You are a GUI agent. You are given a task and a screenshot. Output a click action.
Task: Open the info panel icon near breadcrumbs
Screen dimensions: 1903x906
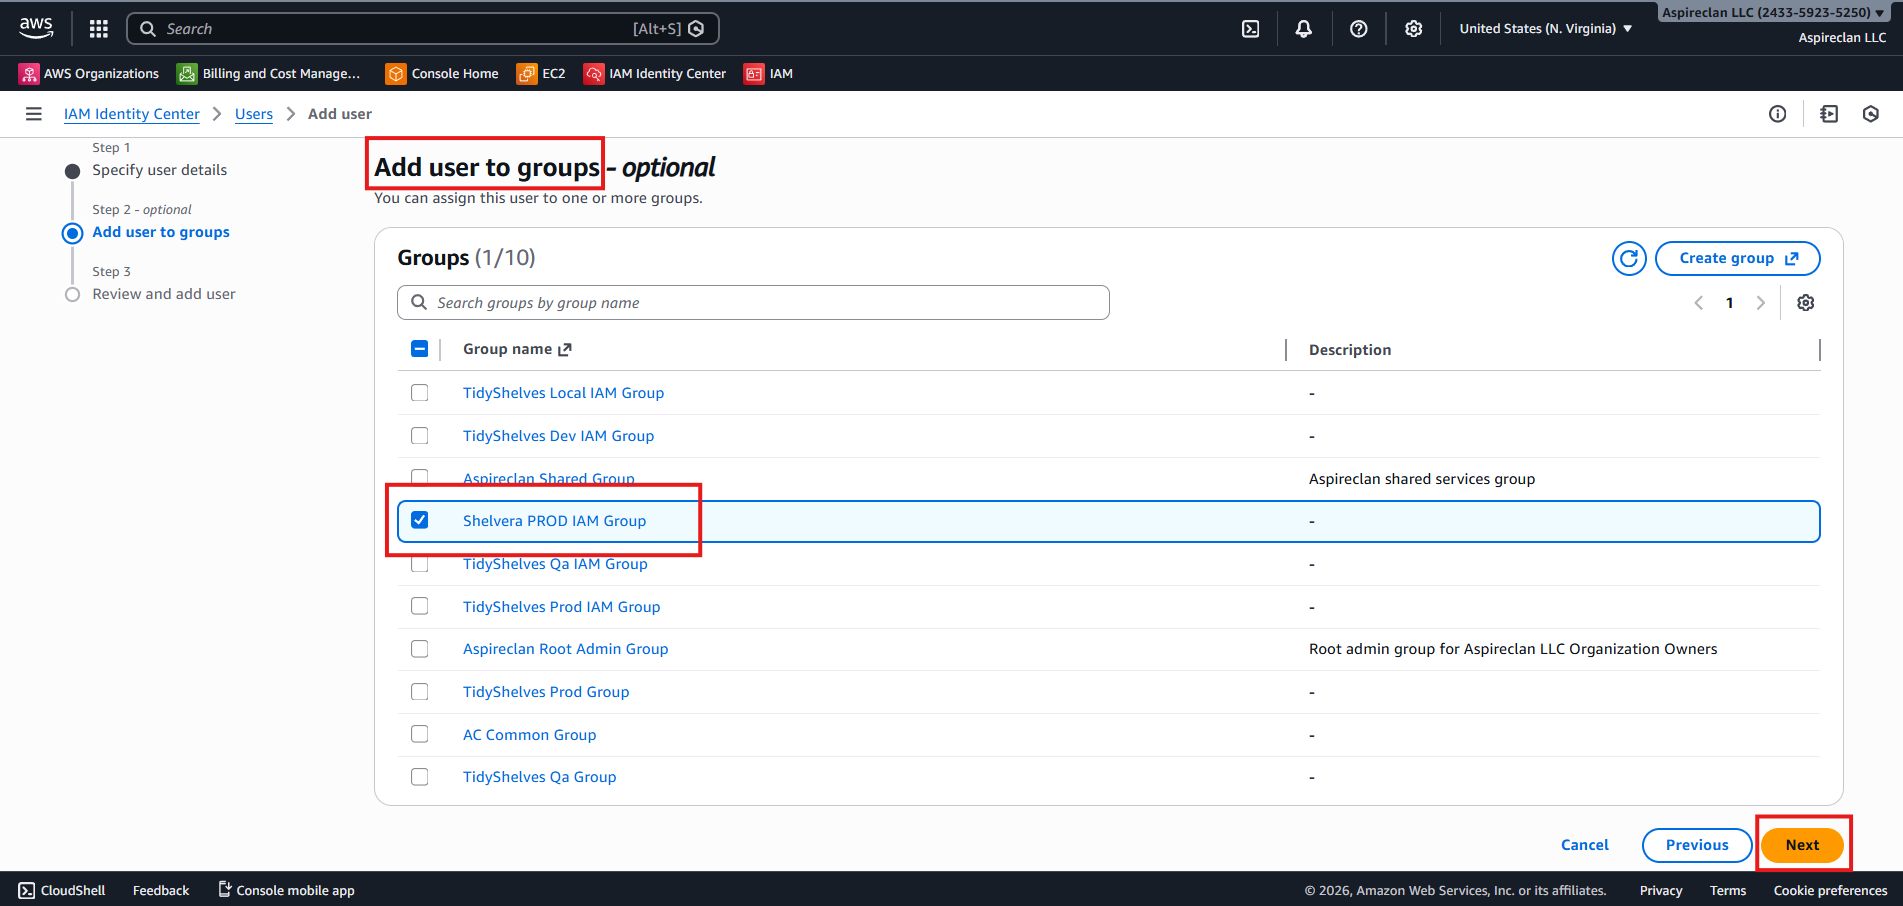pos(1777,114)
